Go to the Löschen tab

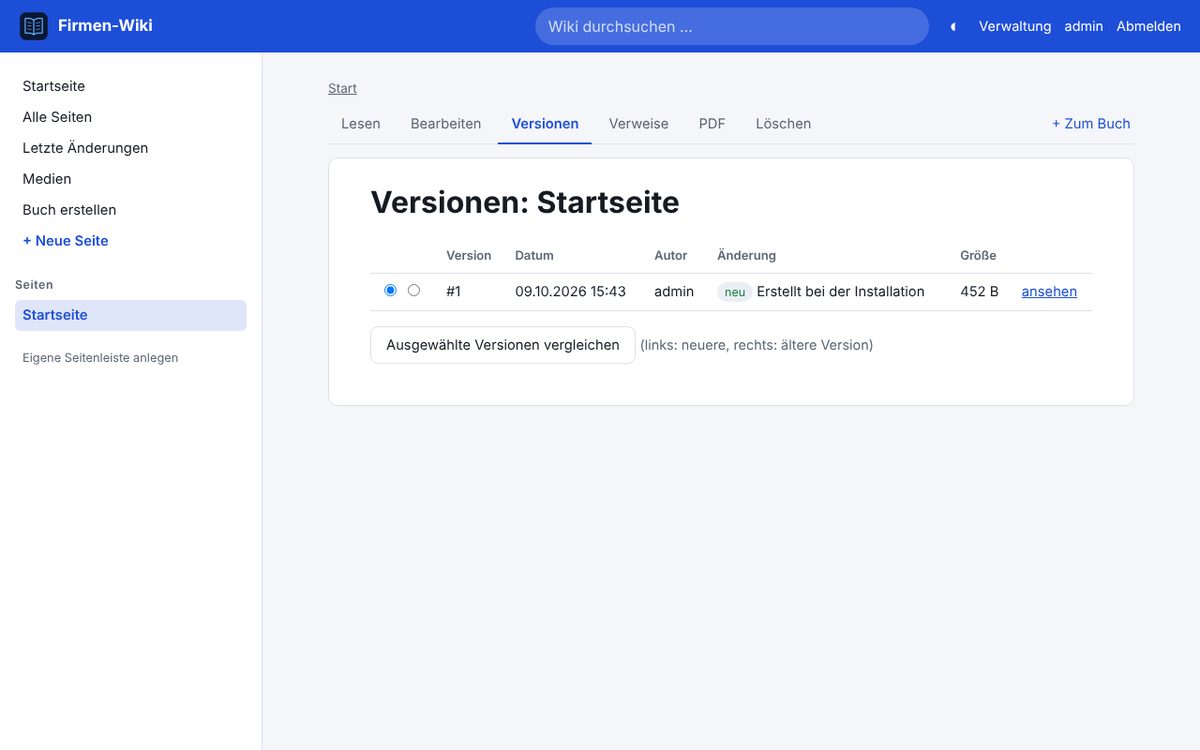pyautogui.click(x=783, y=124)
